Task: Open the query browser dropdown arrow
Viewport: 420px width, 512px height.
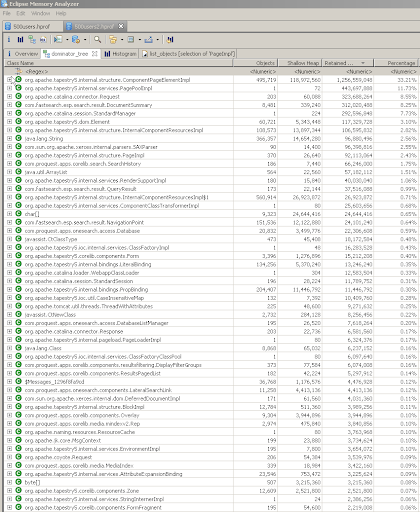Action: [85, 40]
